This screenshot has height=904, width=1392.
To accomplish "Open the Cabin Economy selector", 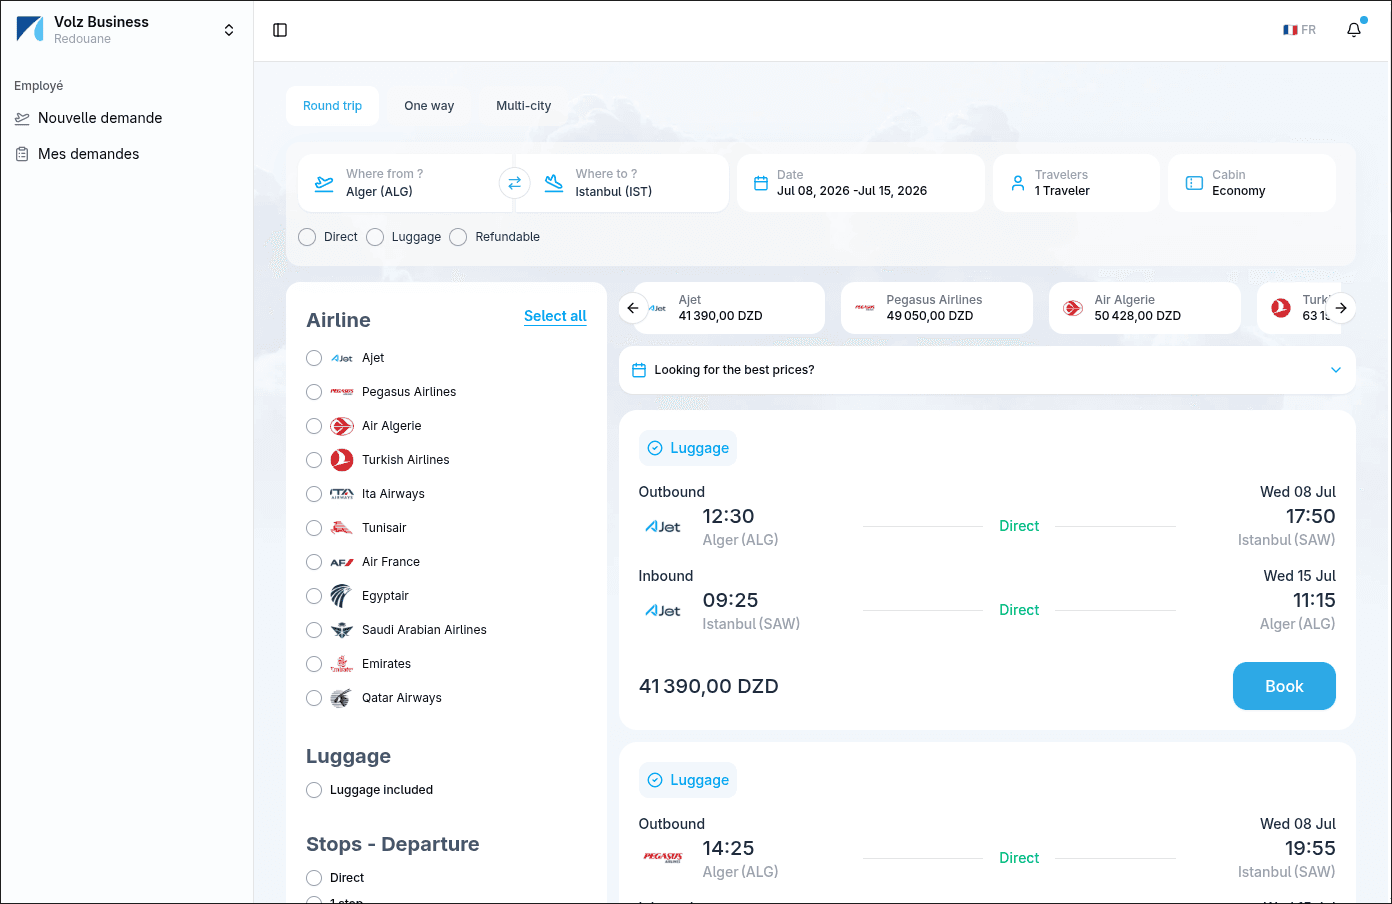I will click(1252, 183).
